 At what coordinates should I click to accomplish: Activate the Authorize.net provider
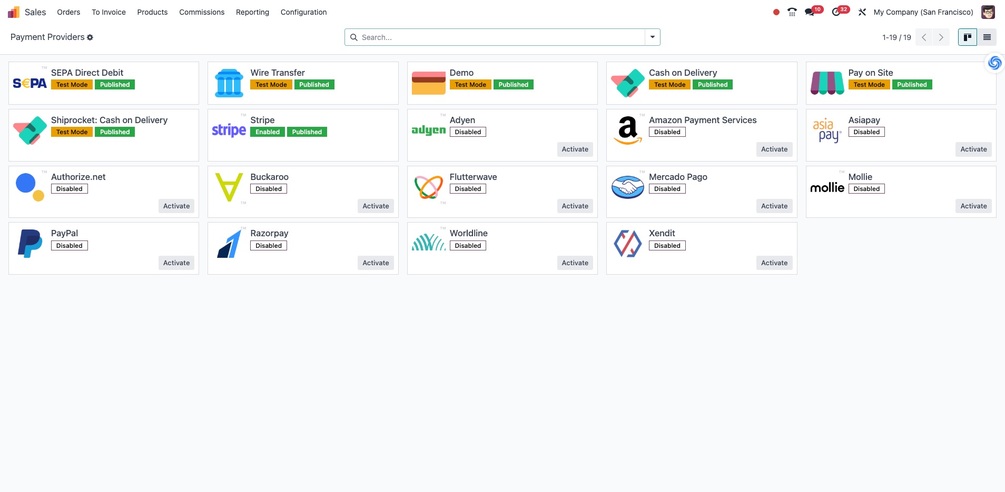(x=176, y=206)
